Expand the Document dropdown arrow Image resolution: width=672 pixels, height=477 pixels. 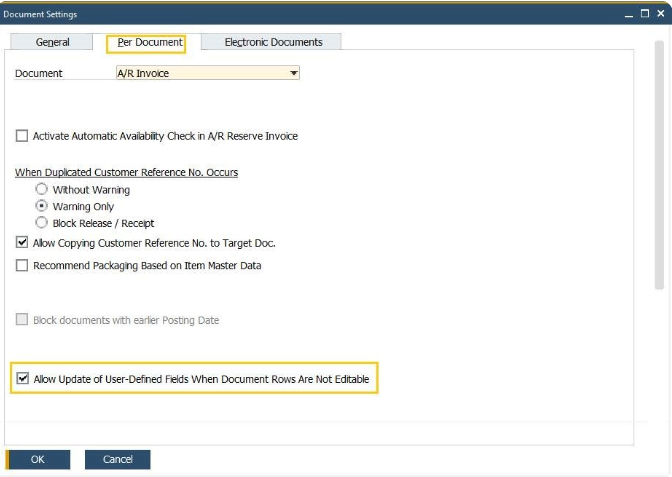[x=293, y=73]
